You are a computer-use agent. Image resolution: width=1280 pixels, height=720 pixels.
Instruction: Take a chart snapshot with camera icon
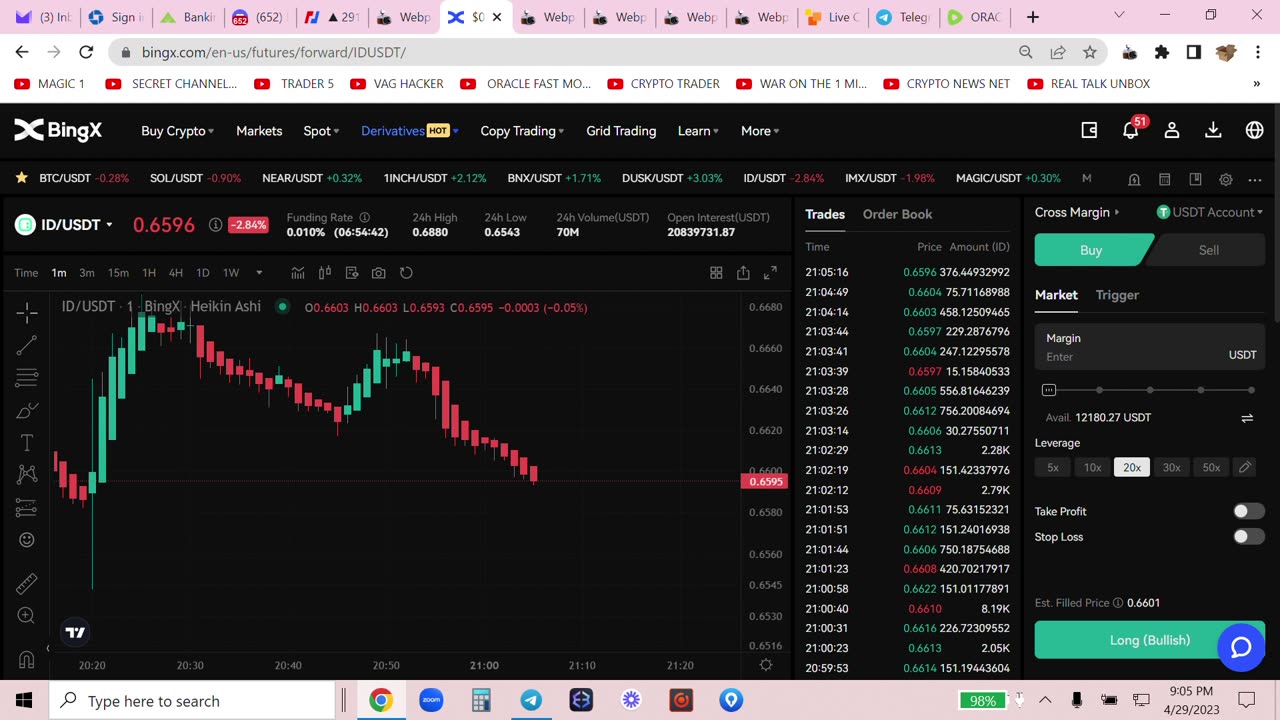(x=379, y=273)
